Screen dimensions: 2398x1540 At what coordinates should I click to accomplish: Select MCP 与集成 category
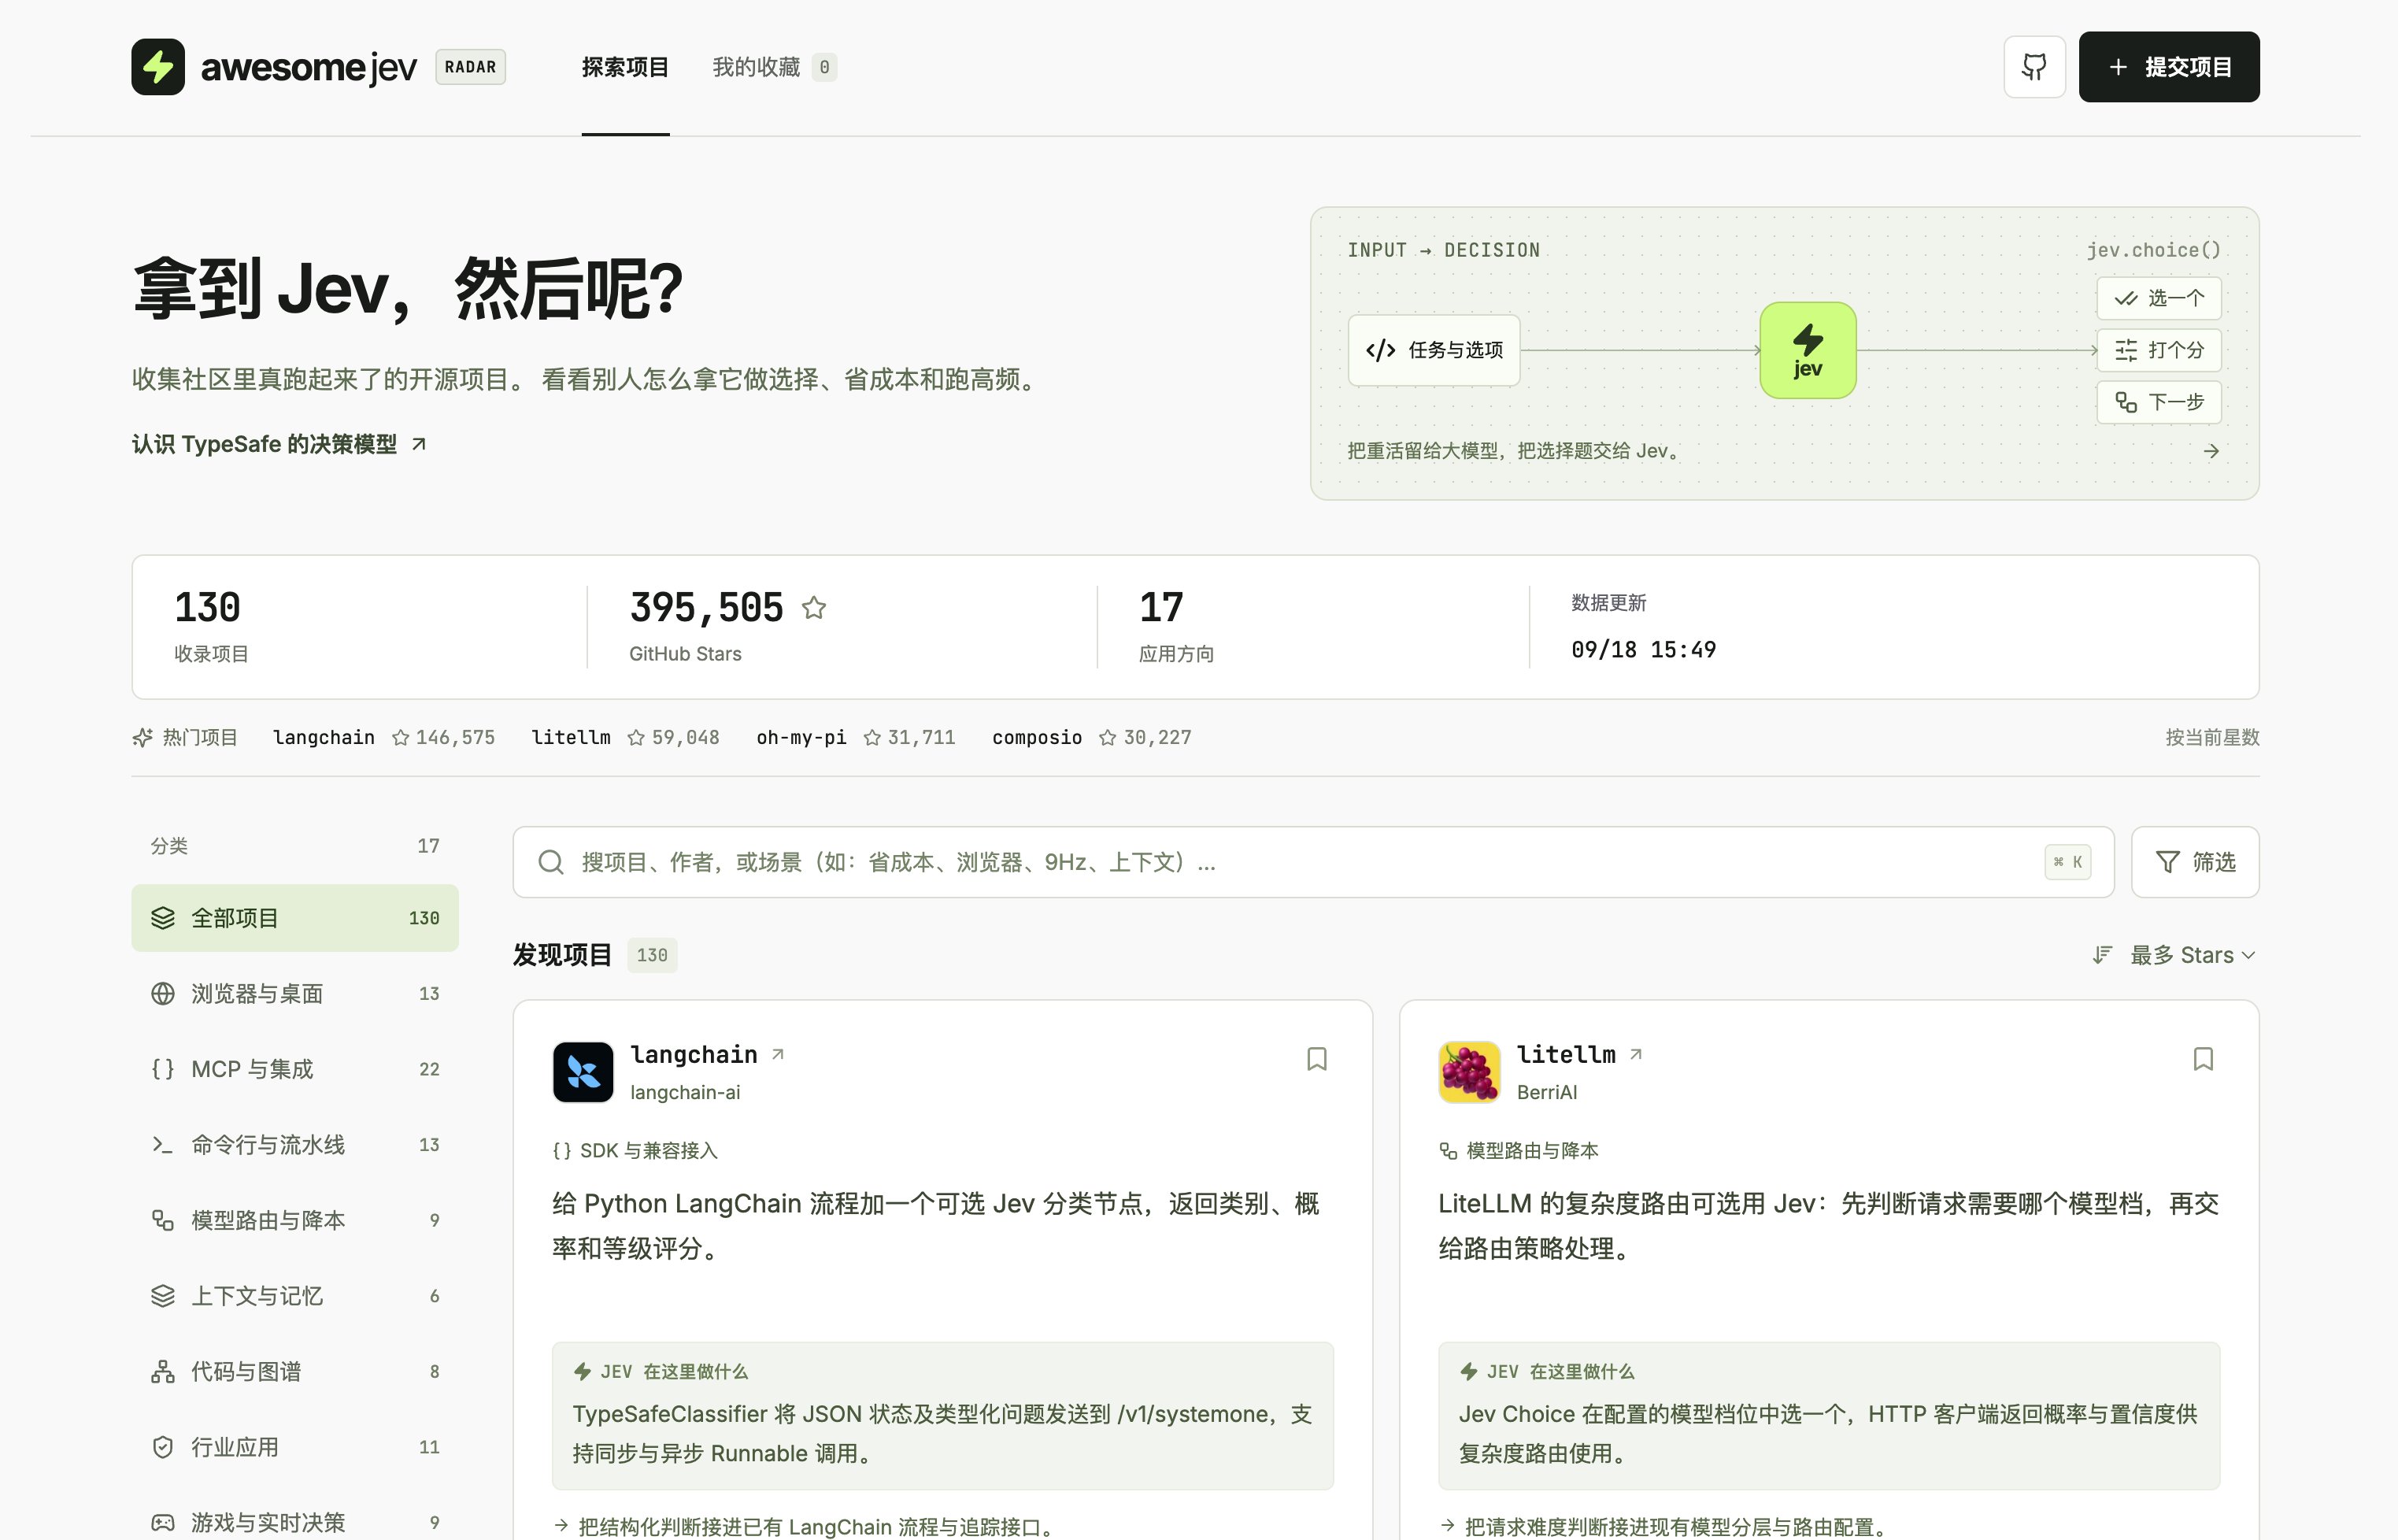pyautogui.click(x=295, y=1069)
